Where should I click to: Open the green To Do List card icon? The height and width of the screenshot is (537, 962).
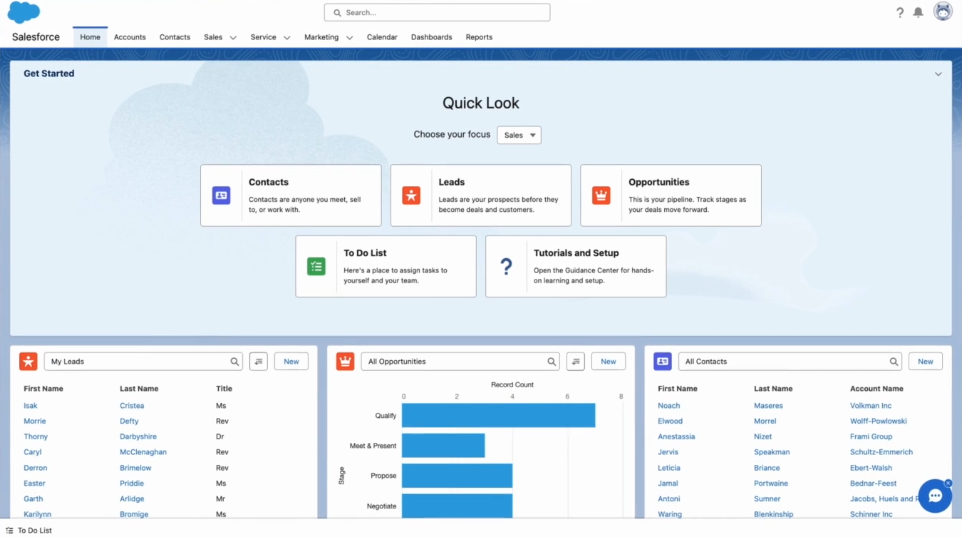tap(316, 266)
